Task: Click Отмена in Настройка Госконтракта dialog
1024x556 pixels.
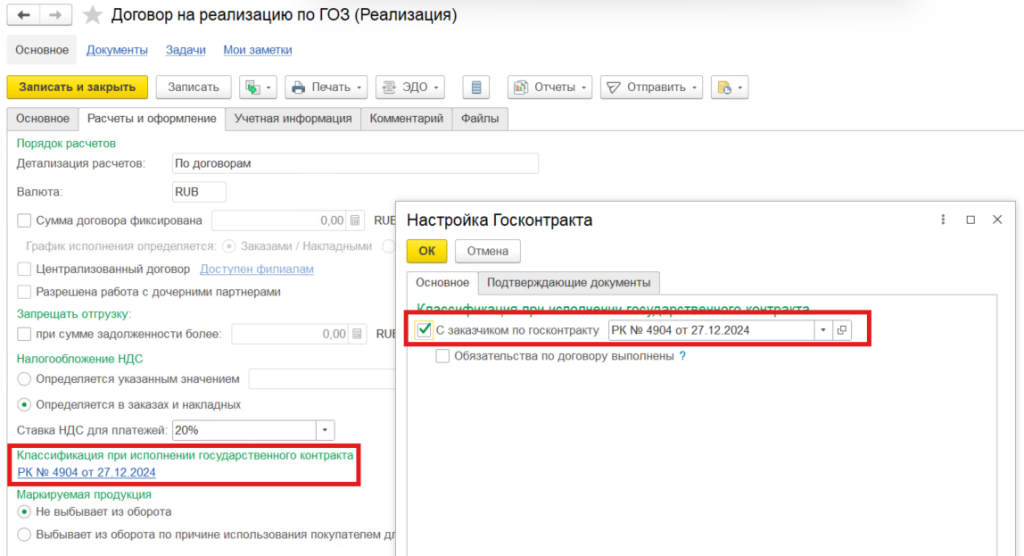Action: pyautogui.click(x=487, y=251)
